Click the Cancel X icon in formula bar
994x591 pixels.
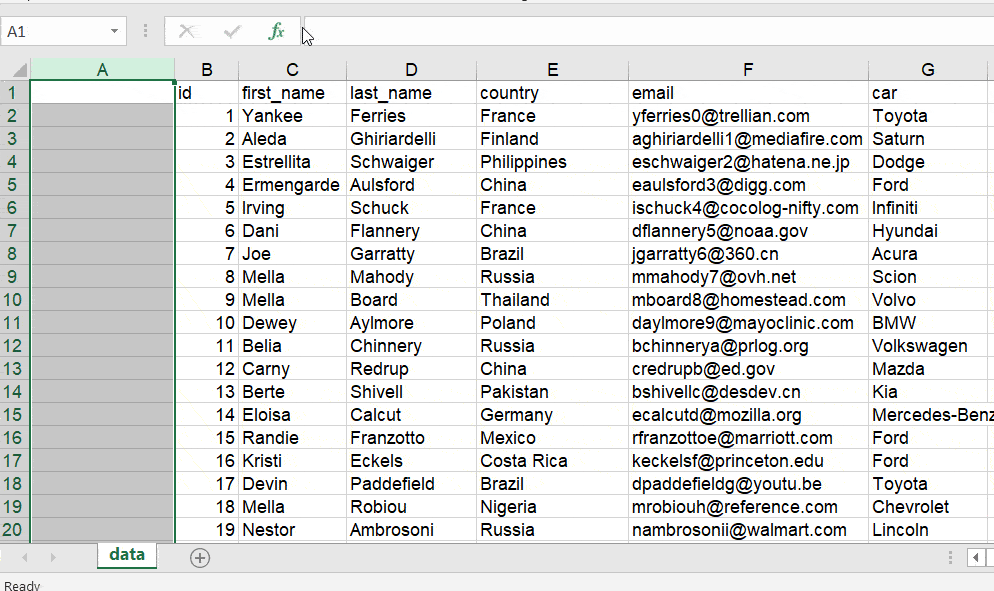point(186,31)
